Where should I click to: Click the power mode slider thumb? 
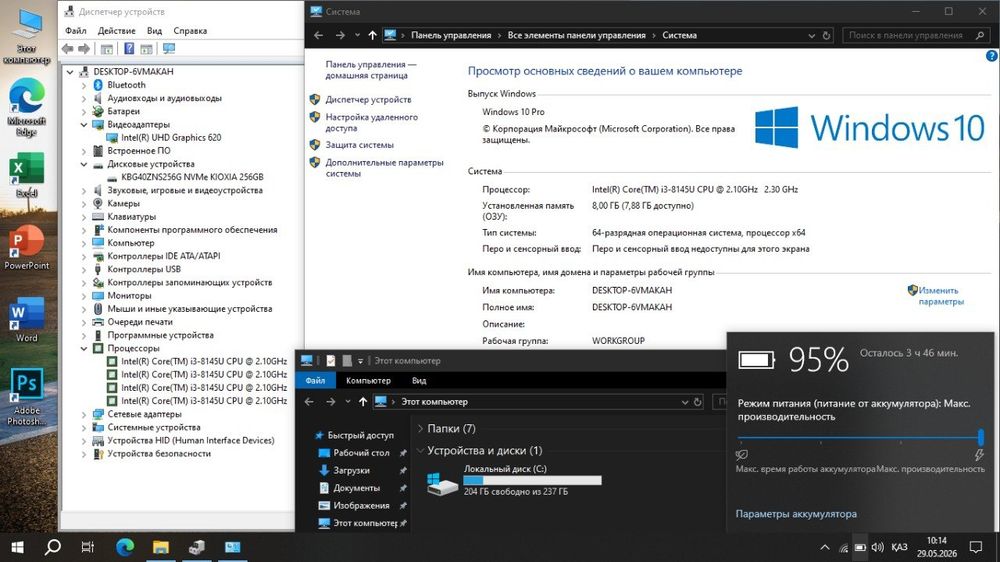[x=980, y=438]
